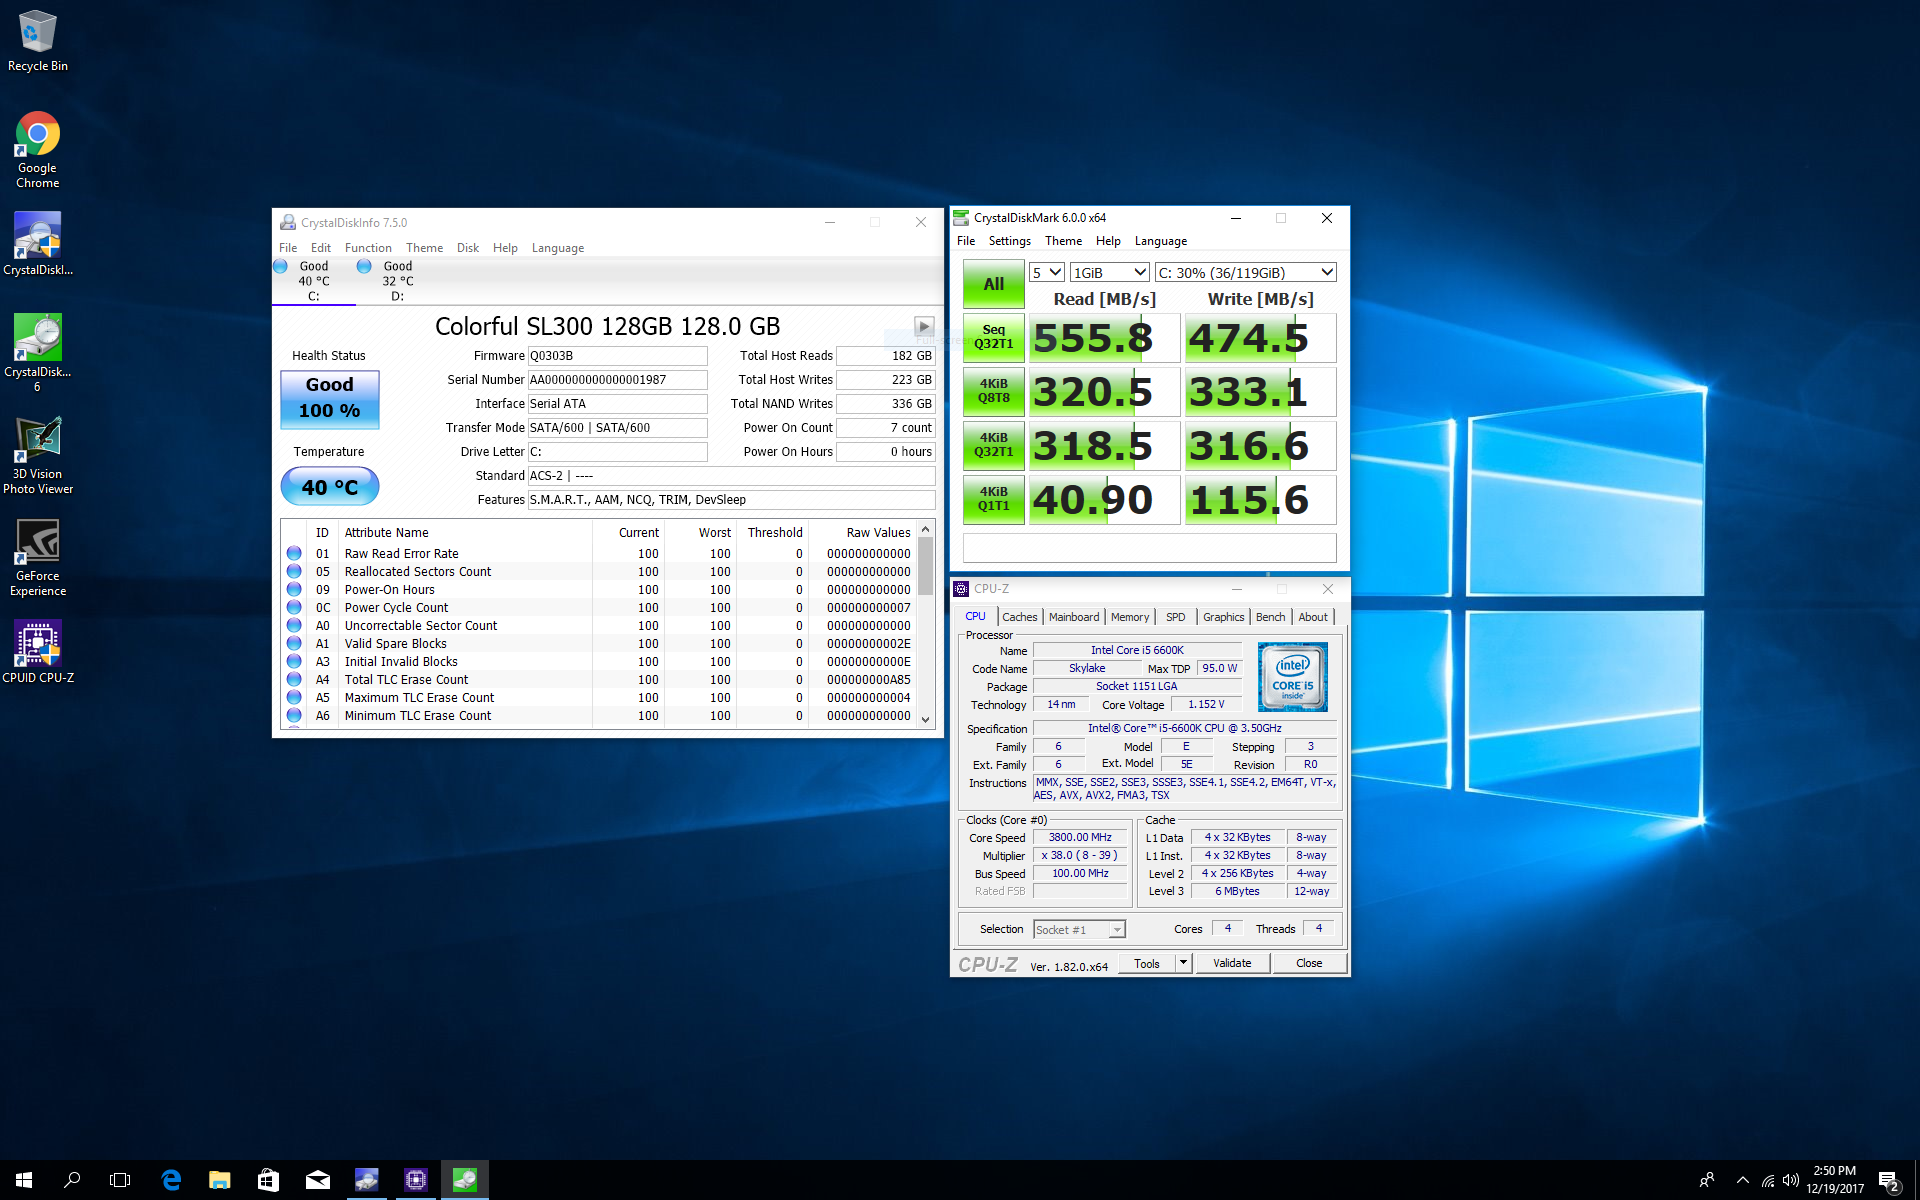This screenshot has height=1200, width=1920.
Task: Run the 4KiB Q32T1 benchmark
Action: pyautogui.click(x=993, y=445)
